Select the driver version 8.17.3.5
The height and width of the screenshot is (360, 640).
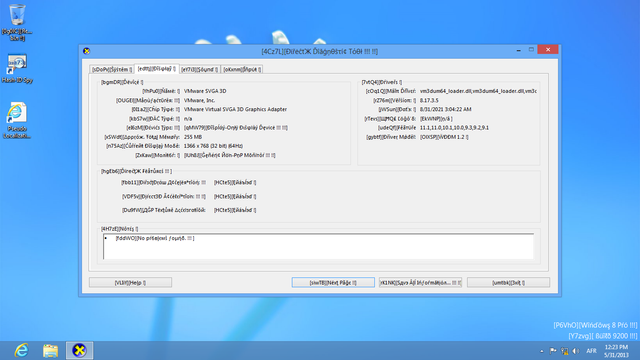[429, 100]
